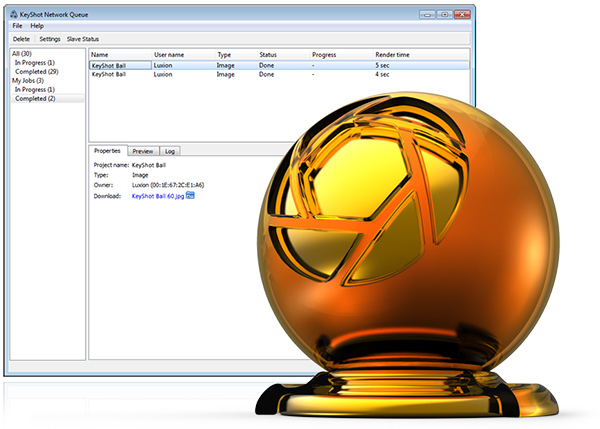The width and height of the screenshot is (600, 429).
Task: Click the Owner value Luxion MAC address text
Action: (168, 185)
